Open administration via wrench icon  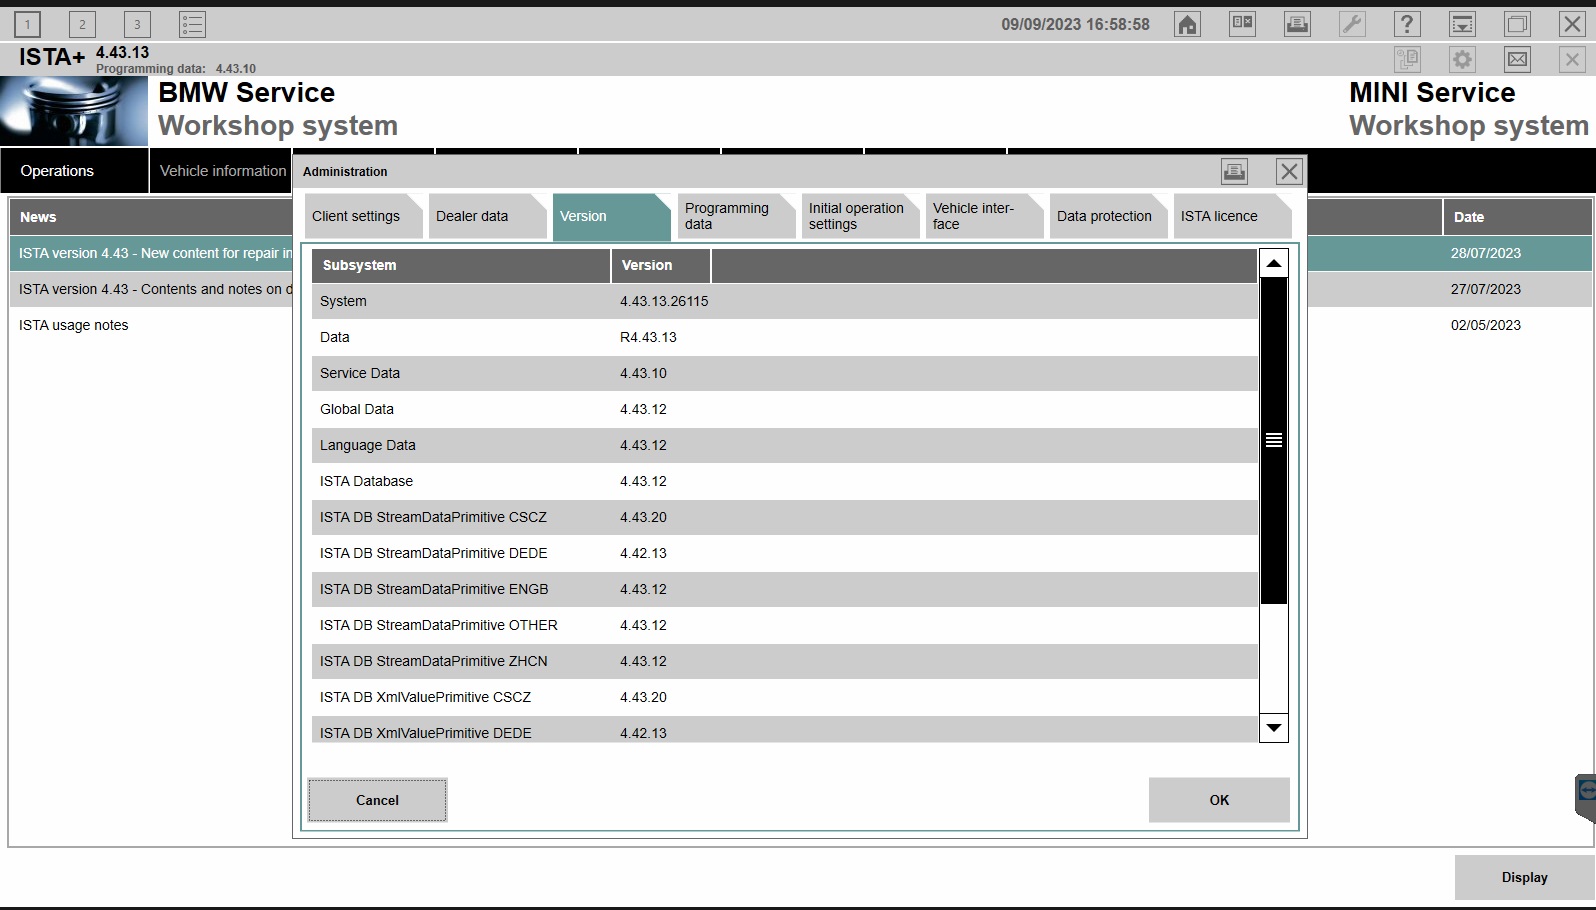(1352, 24)
